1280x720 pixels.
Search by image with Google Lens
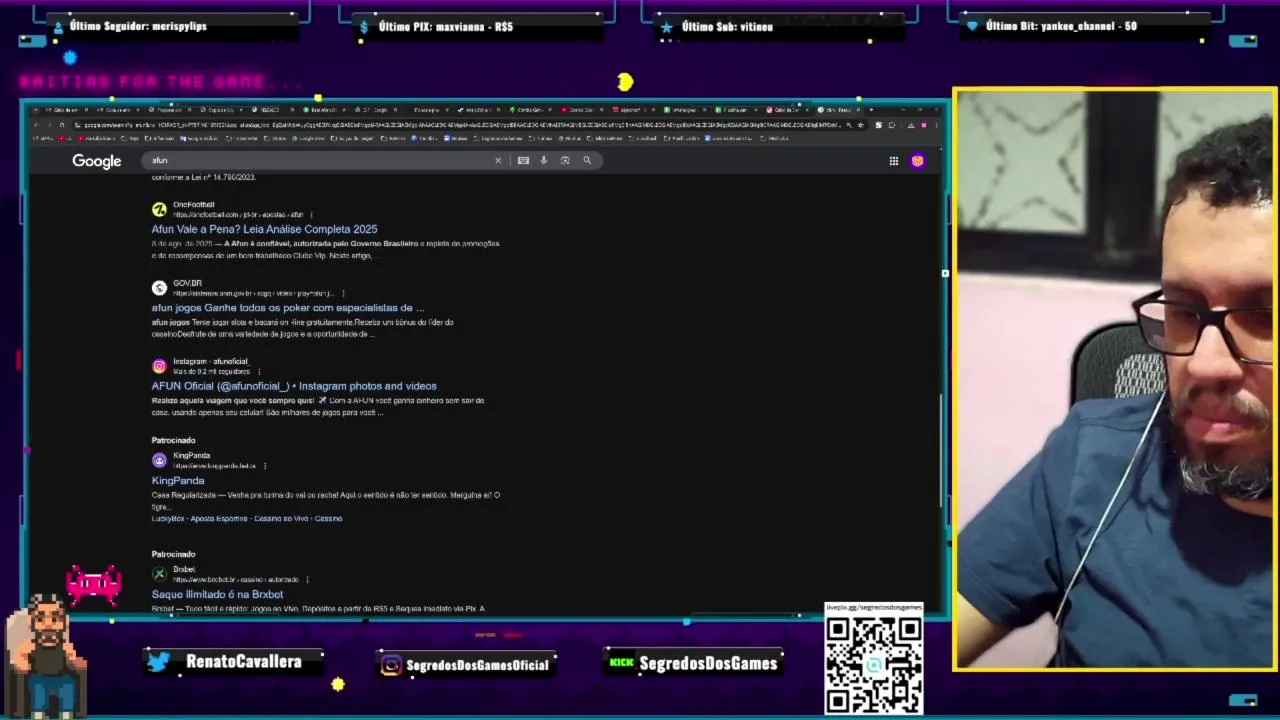pyautogui.click(x=565, y=160)
